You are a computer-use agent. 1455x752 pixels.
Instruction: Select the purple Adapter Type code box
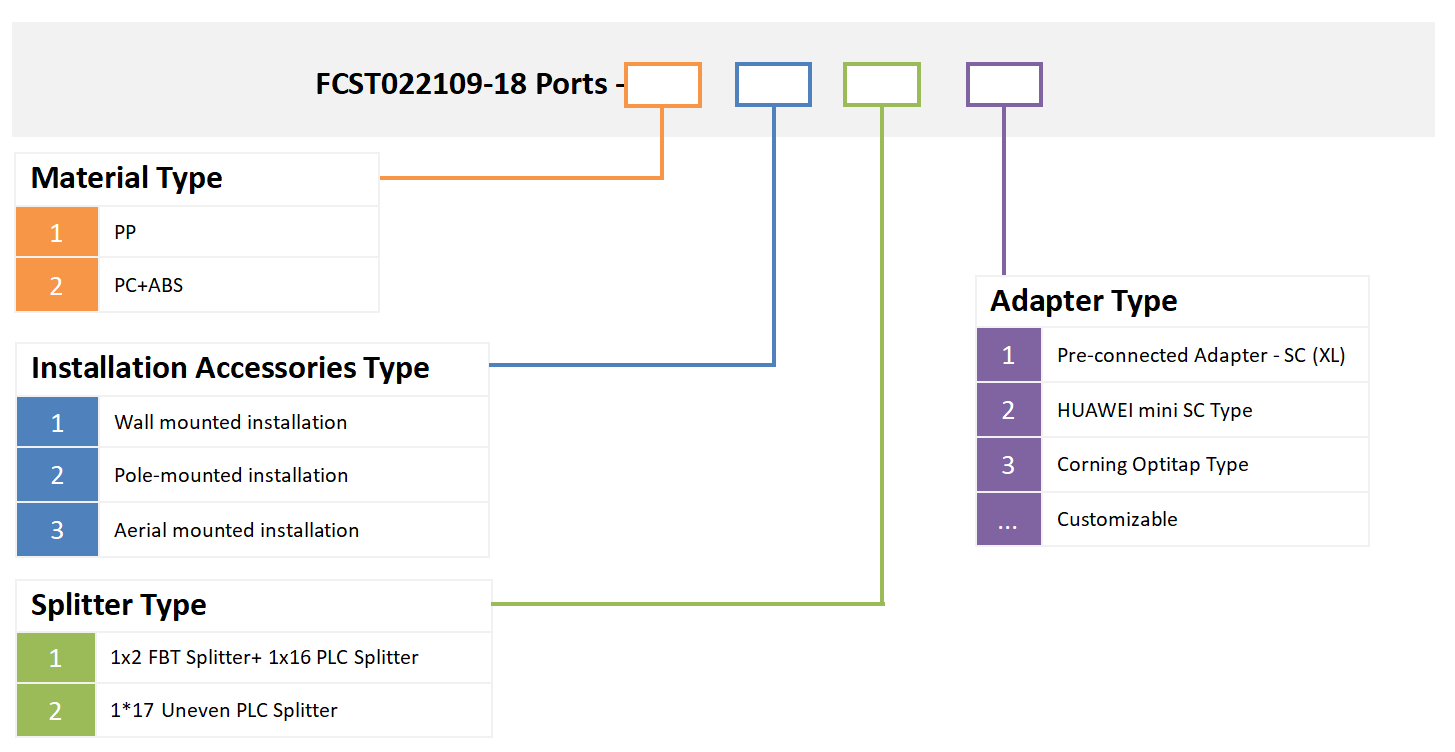coord(1004,84)
